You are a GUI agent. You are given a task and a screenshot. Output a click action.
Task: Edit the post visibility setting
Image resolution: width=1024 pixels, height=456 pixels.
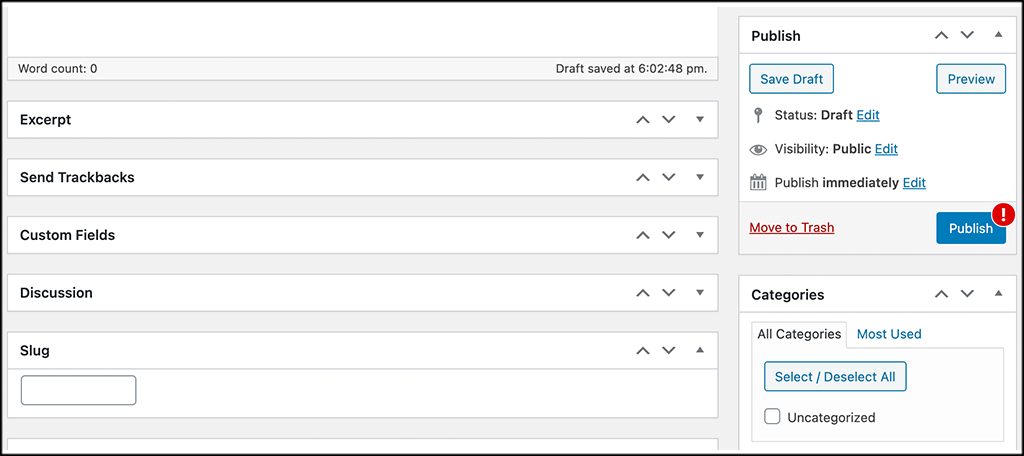pos(886,149)
